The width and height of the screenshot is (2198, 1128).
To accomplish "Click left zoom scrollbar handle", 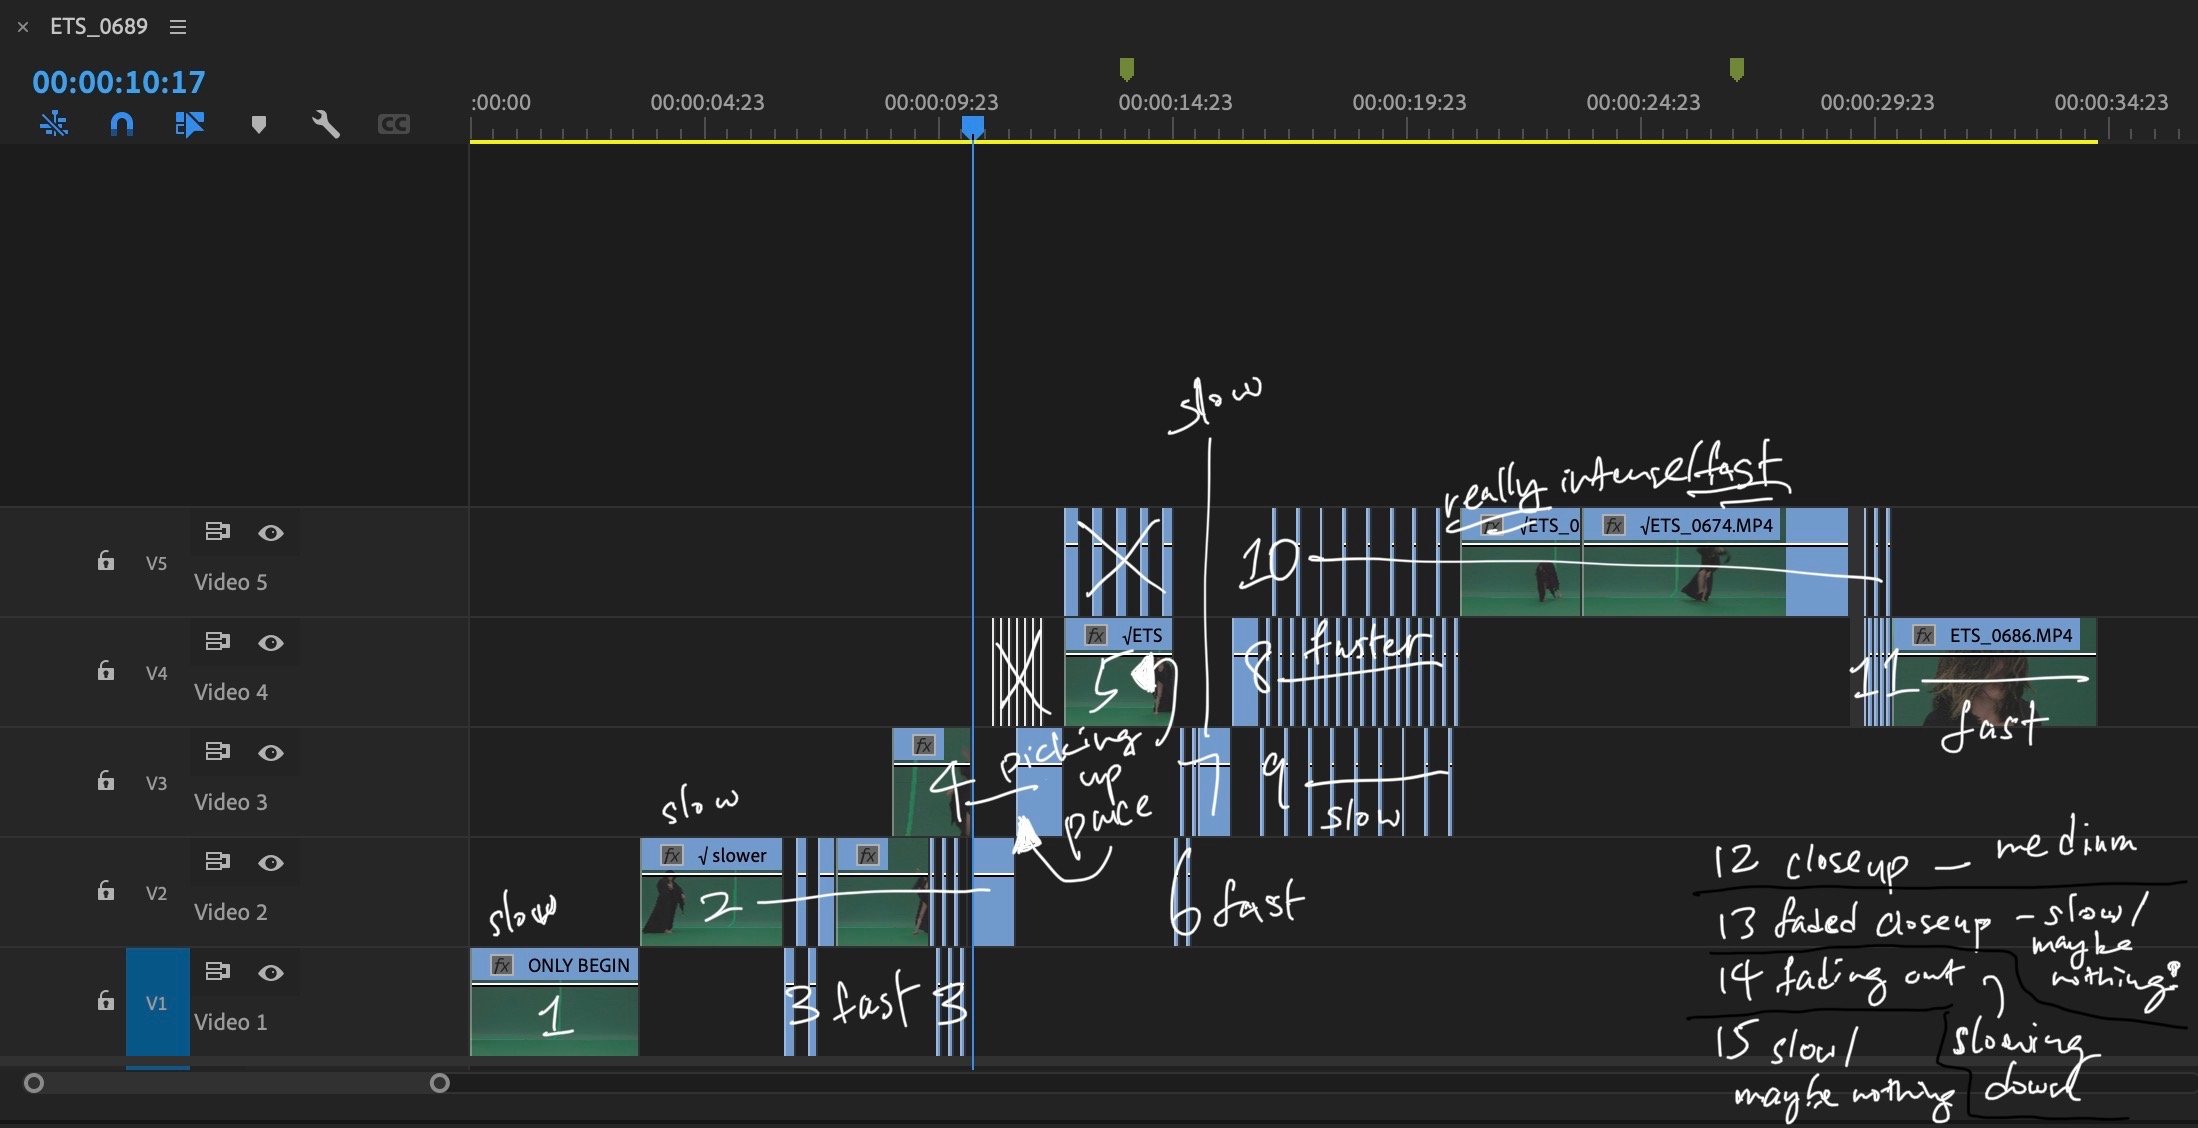I will point(34,1083).
